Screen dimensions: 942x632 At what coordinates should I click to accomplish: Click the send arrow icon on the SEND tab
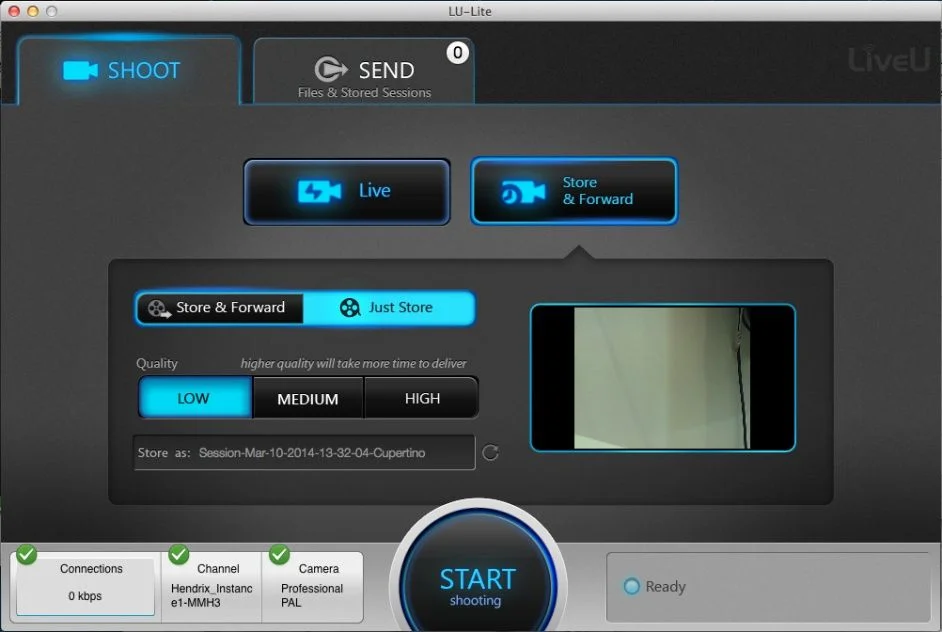(x=330, y=70)
